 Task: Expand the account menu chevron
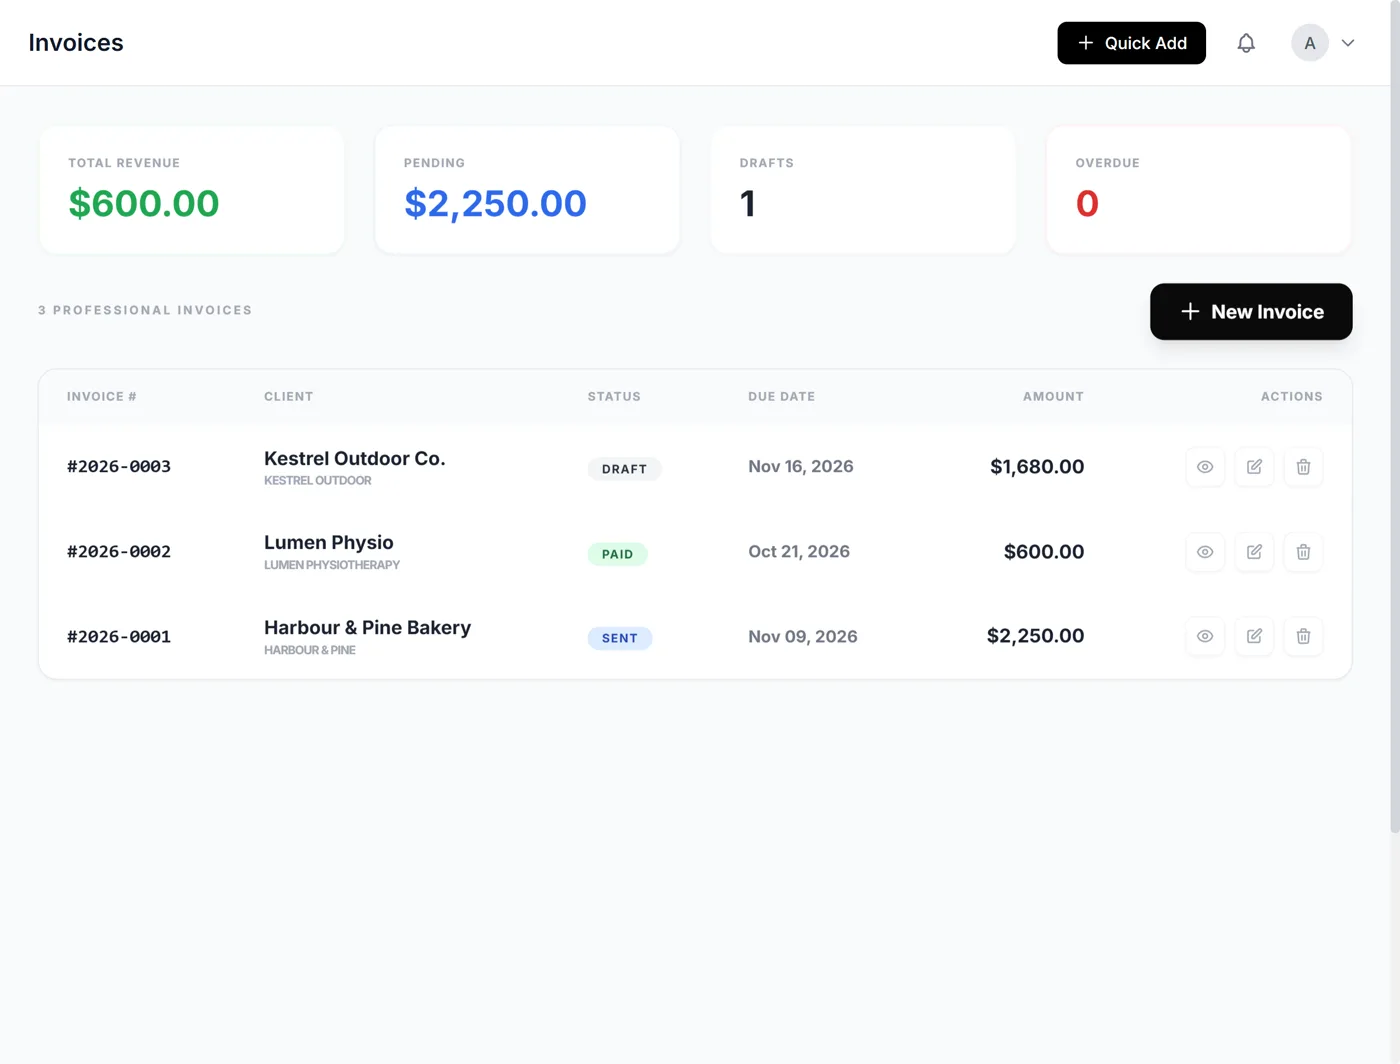1348,43
